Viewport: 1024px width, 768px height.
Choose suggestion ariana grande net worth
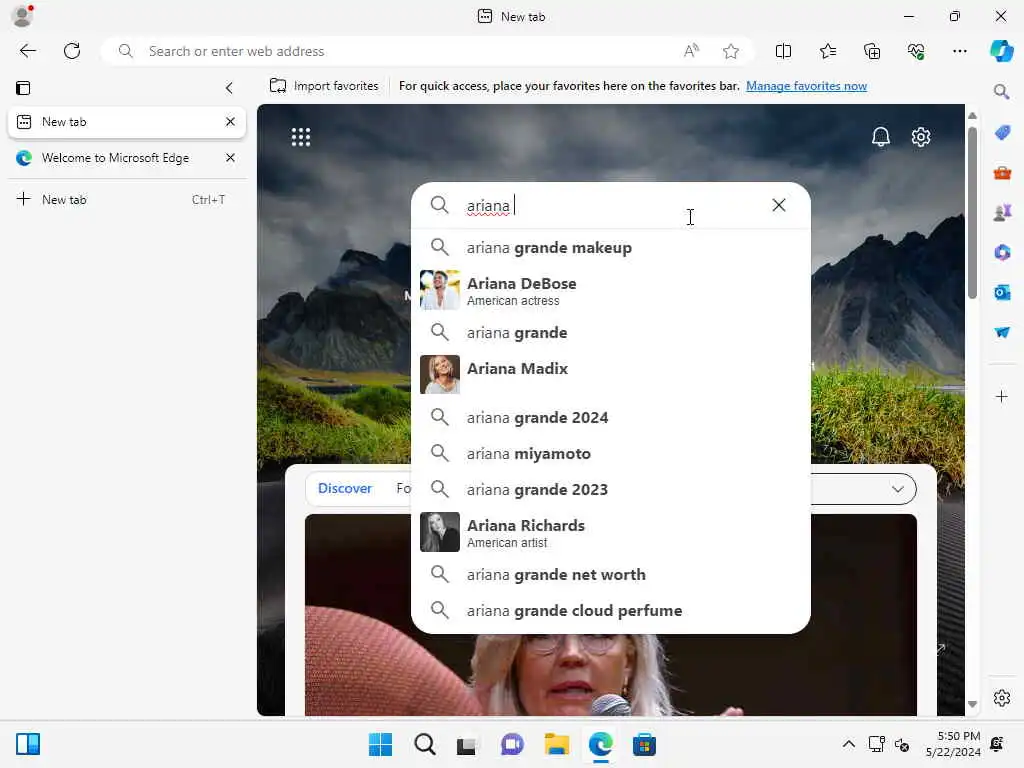pos(611,575)
